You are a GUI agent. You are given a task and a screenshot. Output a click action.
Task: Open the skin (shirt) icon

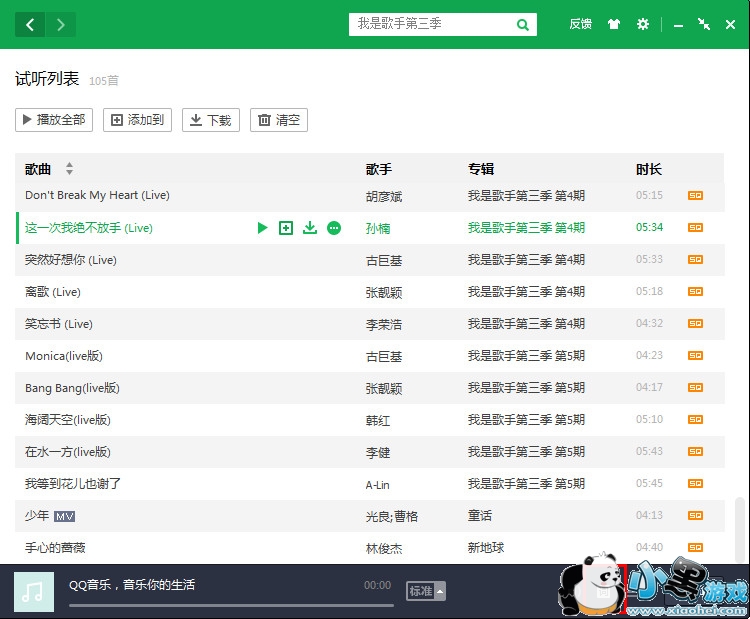[x=614, y=25]
